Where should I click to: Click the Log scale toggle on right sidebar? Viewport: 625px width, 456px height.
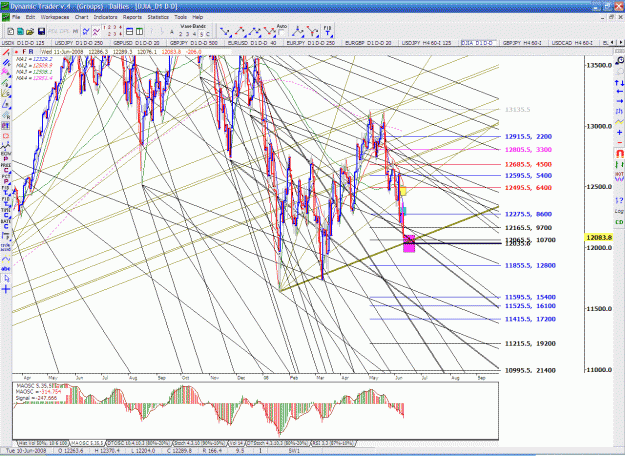coord(619,211)
